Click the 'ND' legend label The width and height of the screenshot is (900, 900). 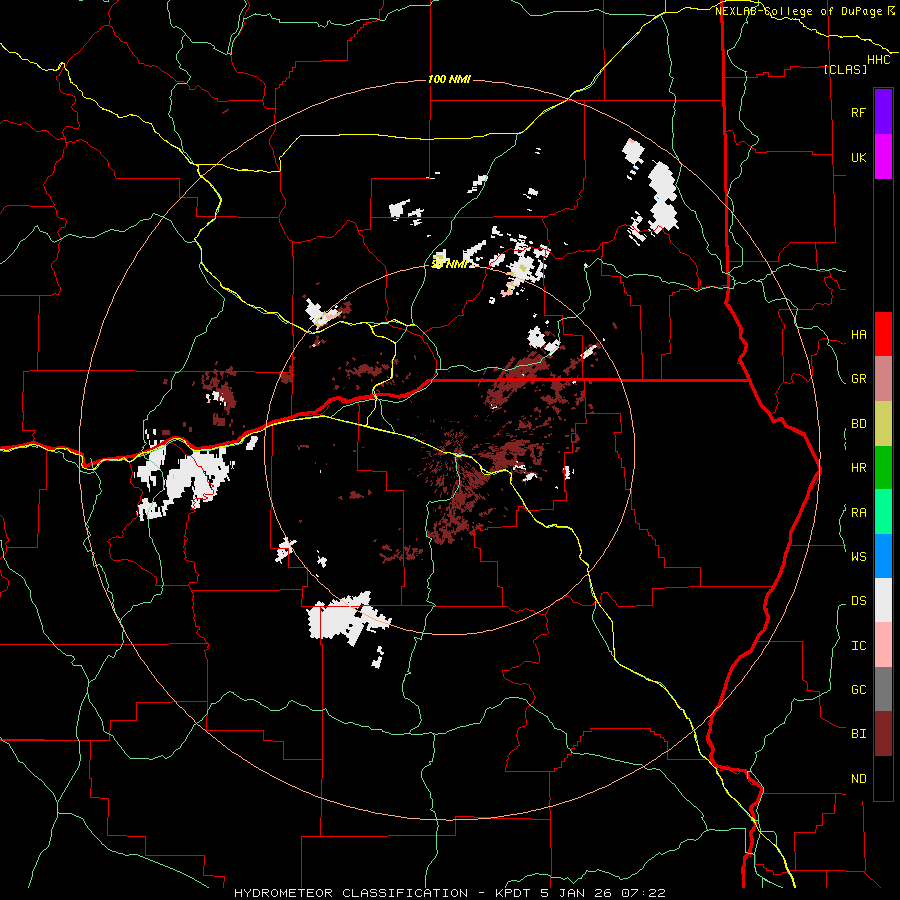coord(858,778)
